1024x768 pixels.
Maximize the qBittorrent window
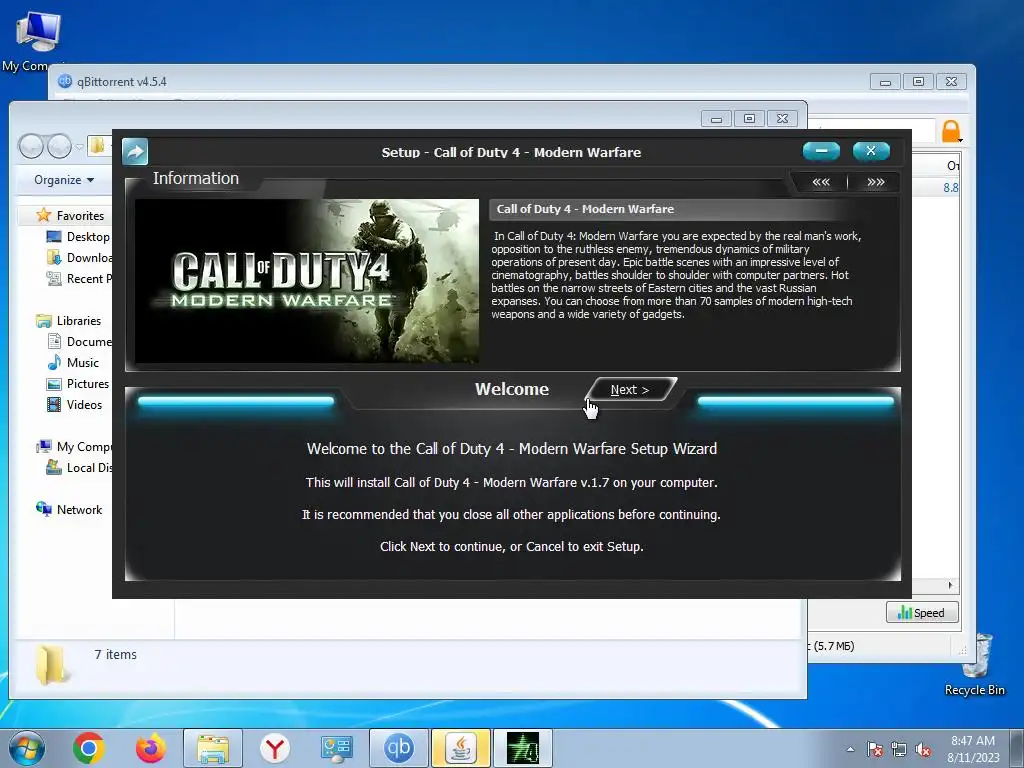[918, 82]
